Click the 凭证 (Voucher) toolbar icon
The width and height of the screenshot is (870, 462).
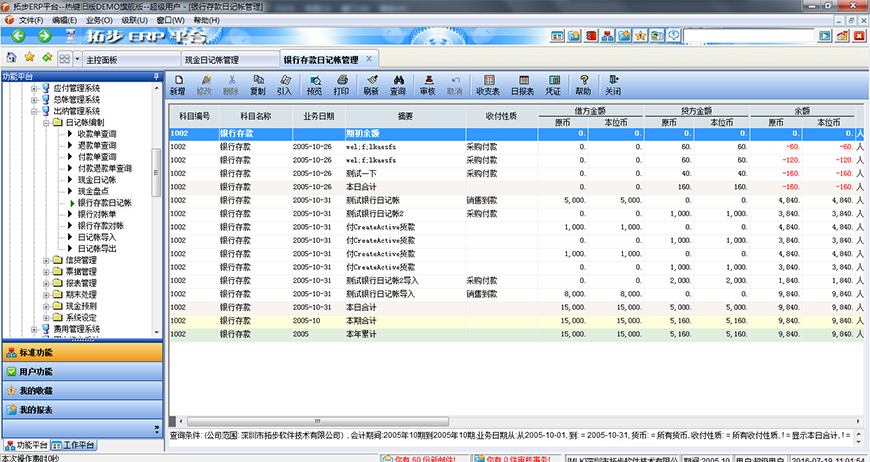pyautogui.click(x=552, y=84)
